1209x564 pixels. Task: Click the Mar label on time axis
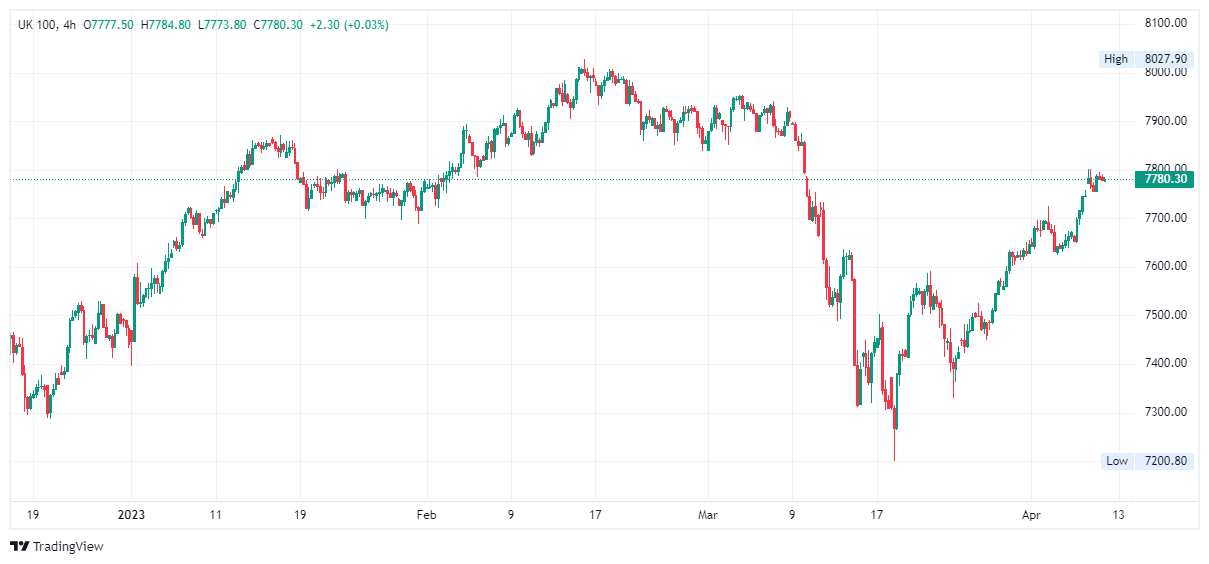coord(708,515)
